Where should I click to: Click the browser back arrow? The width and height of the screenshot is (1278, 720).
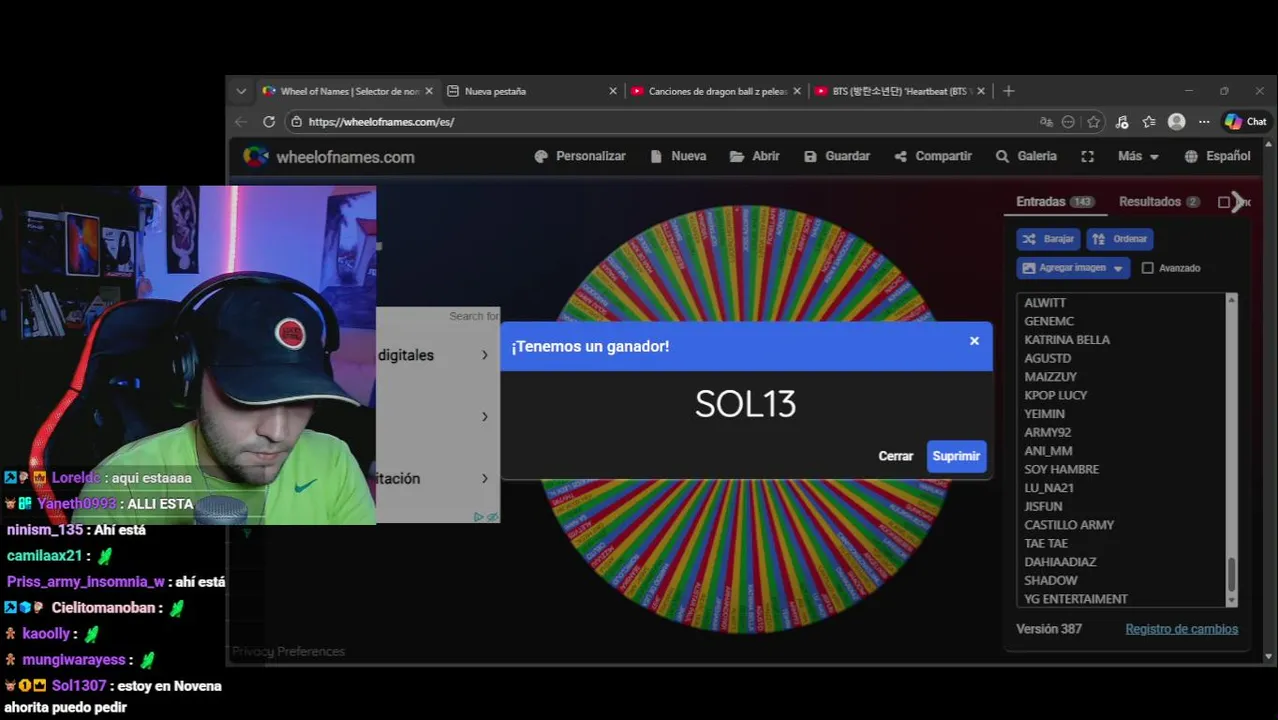coord(241,122)
